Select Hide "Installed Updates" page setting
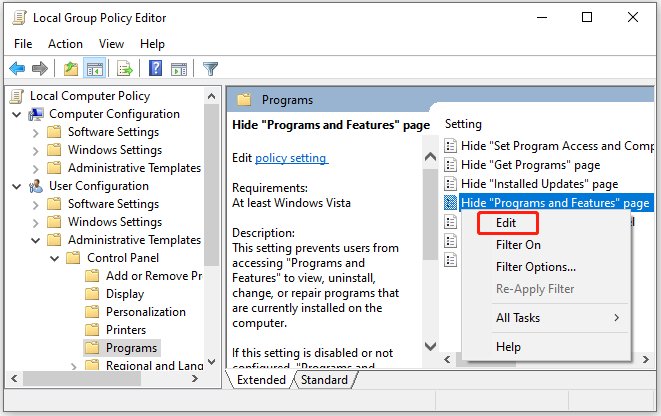This screenshot has height=416, width=661. pos(538,184)
